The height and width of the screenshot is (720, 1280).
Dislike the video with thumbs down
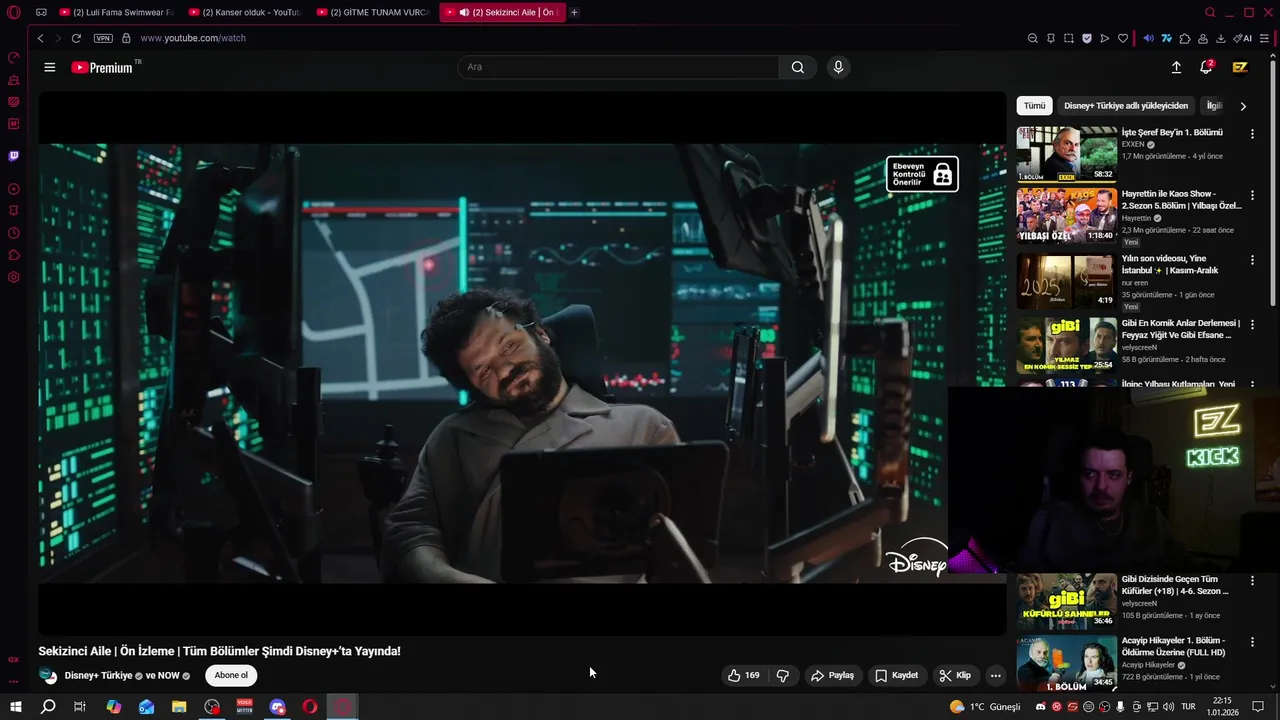pyautogui.click(x=783, y=675)
